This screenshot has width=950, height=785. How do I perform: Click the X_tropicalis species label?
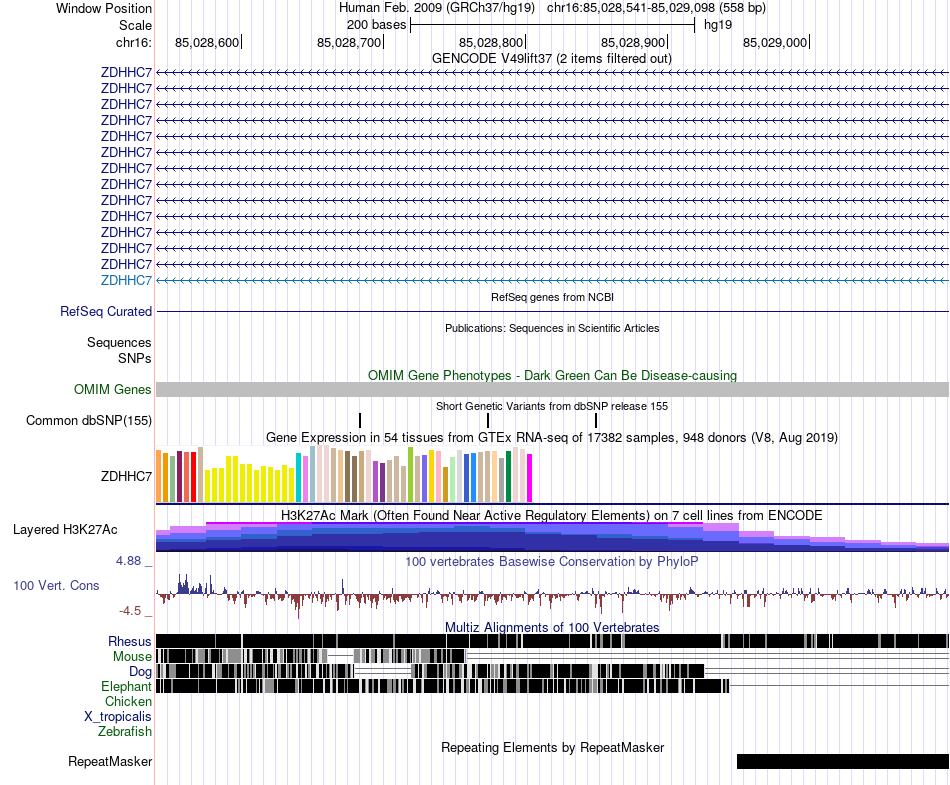(118, 717)
